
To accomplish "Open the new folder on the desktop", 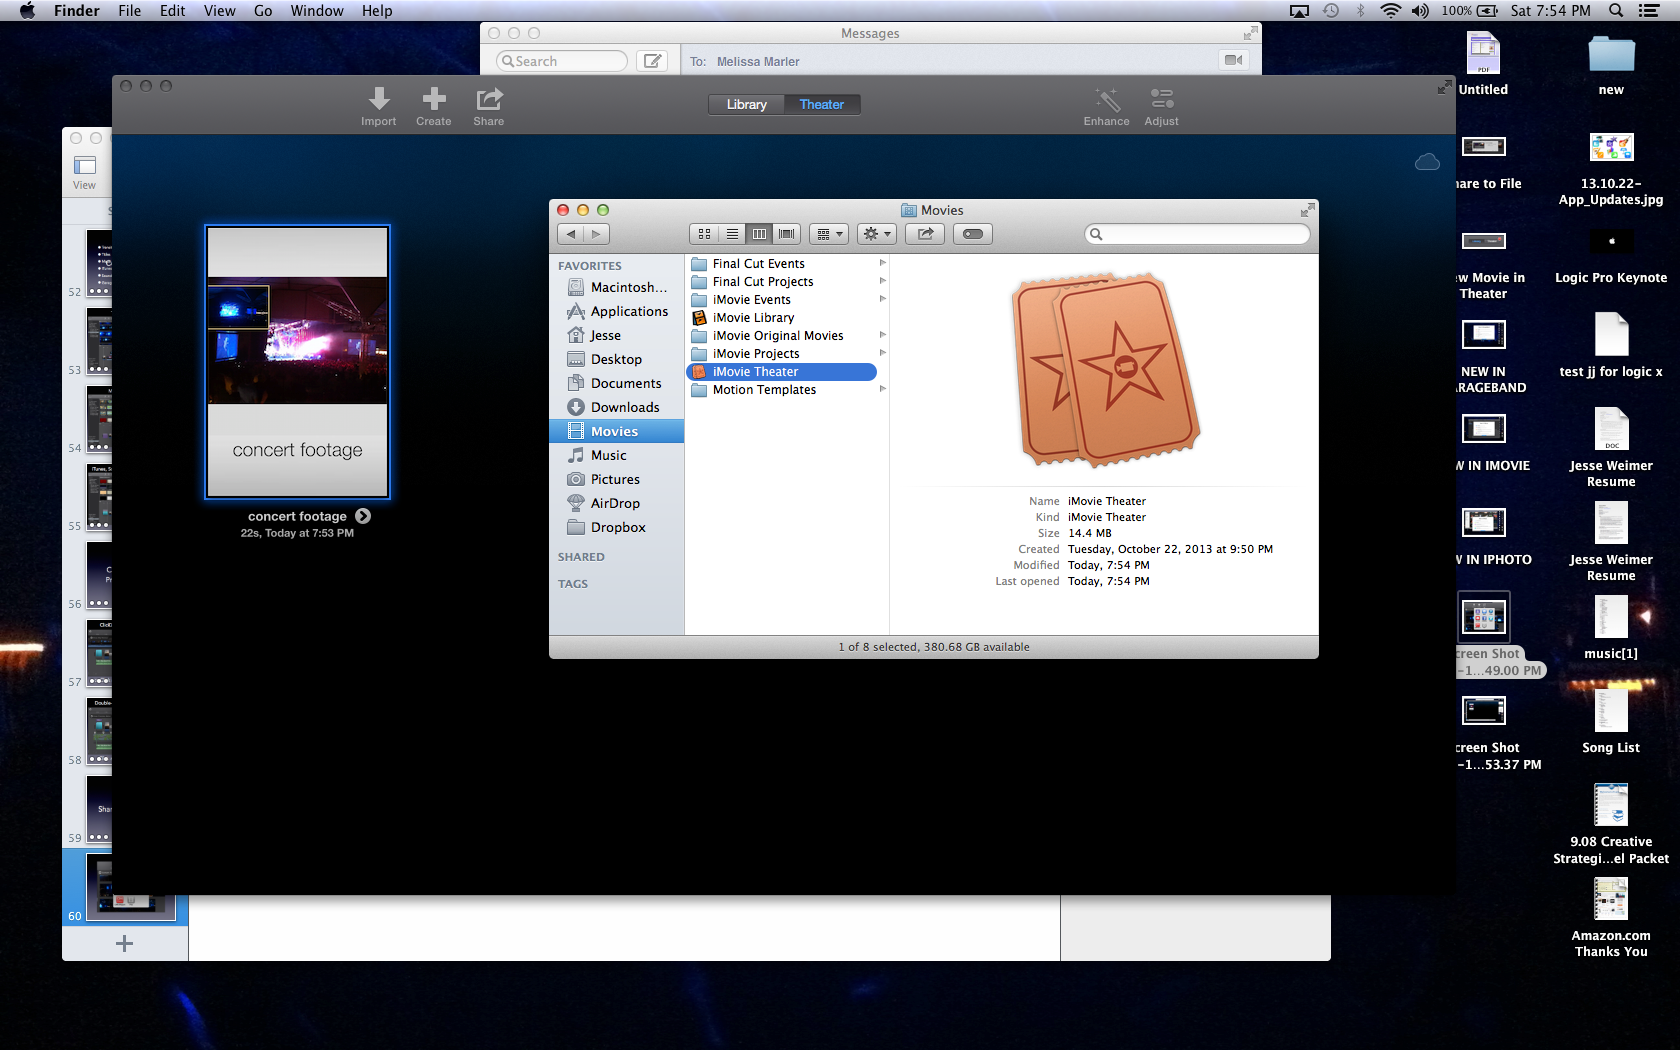I will coord(1611,63).
